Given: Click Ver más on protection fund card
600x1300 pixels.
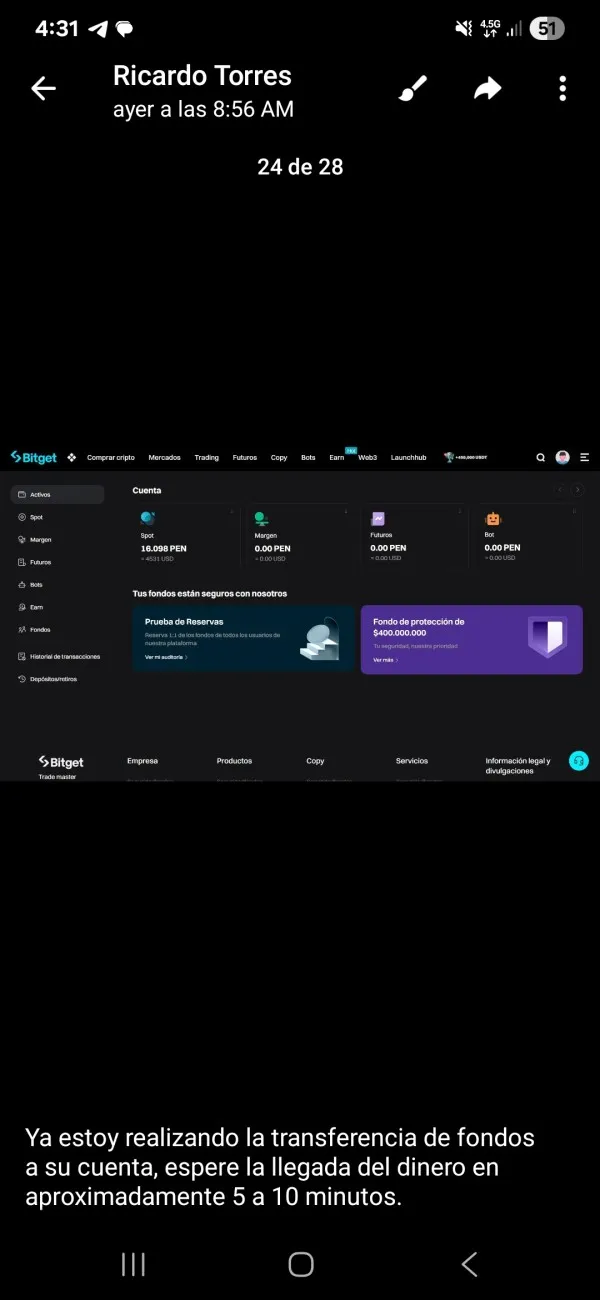Looking at the screenshot, I should [x=386, y=660].
